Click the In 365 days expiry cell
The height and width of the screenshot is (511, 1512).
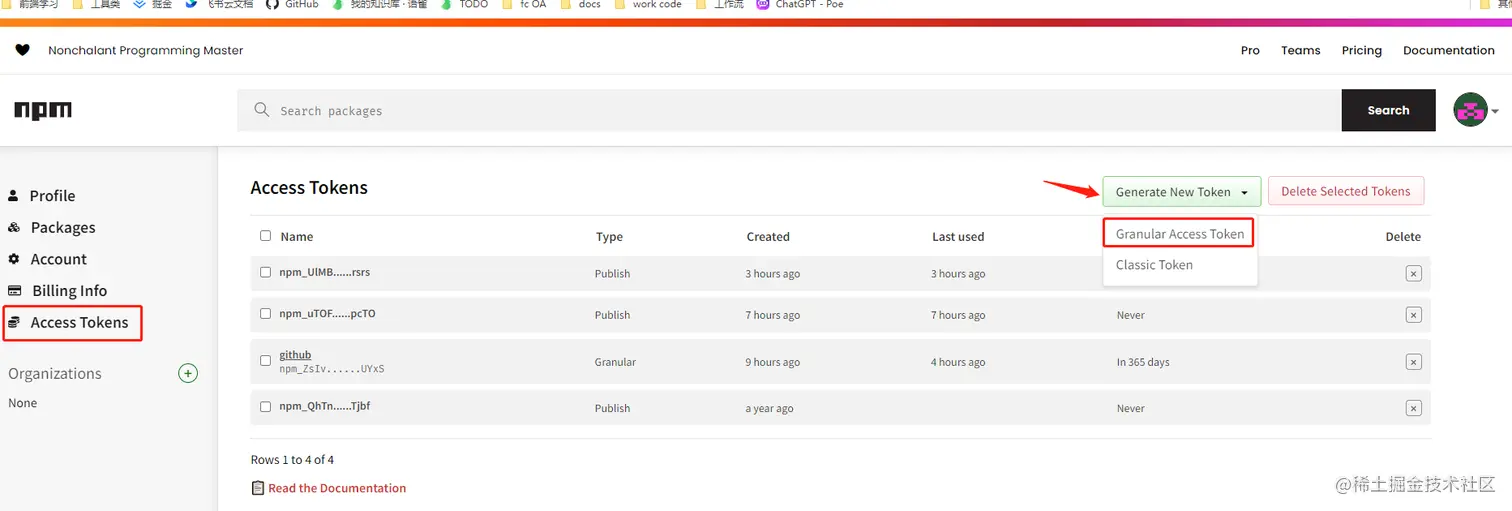click(x=1143, y=362)
